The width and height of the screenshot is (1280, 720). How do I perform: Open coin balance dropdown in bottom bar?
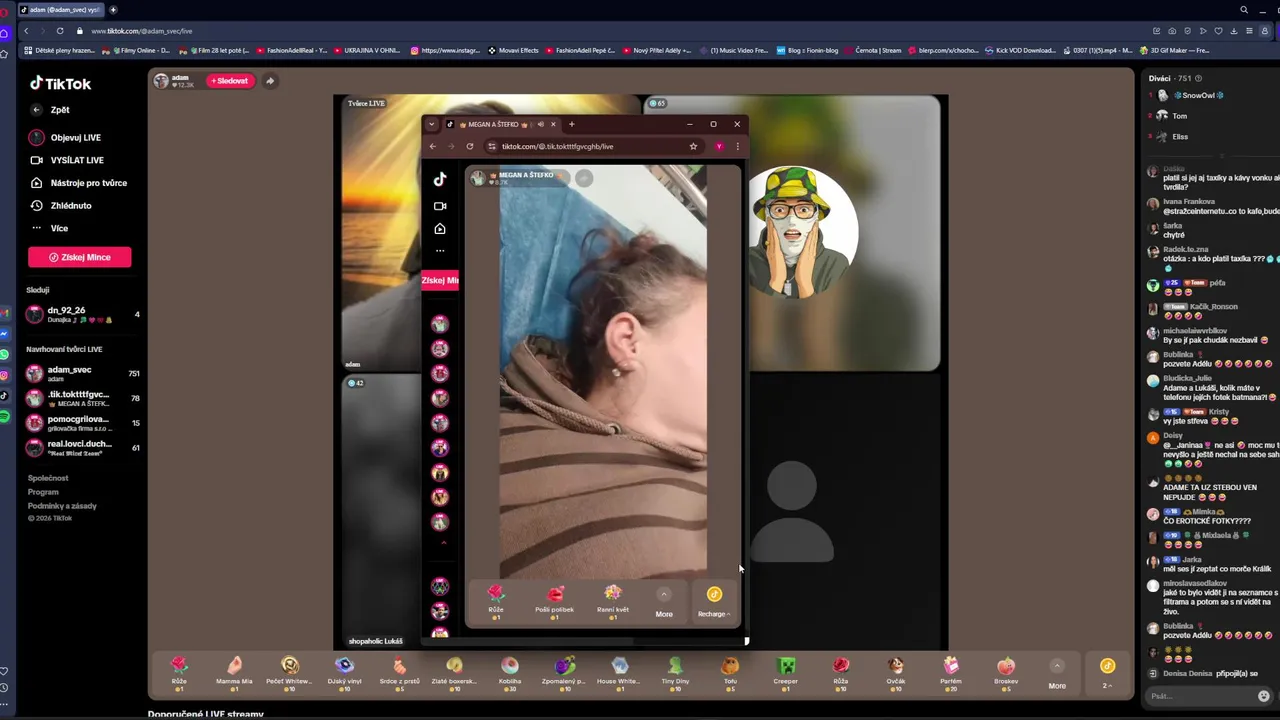(x=1107, y=673)
